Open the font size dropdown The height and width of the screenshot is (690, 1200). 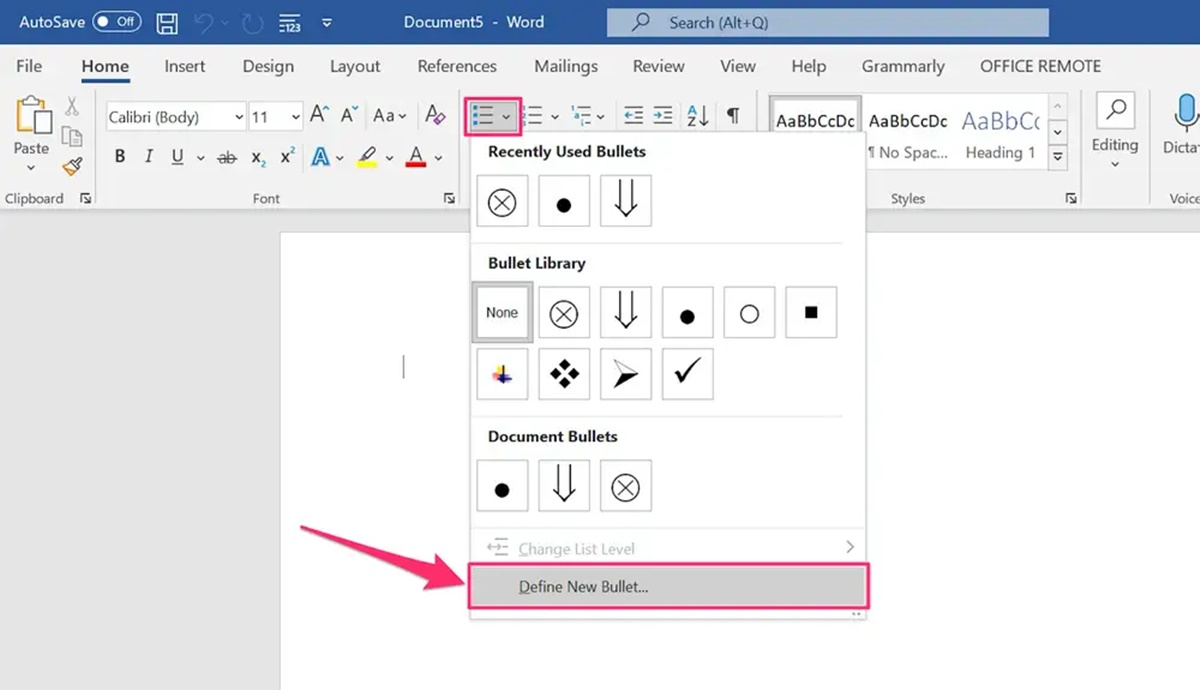pos(275,117)
